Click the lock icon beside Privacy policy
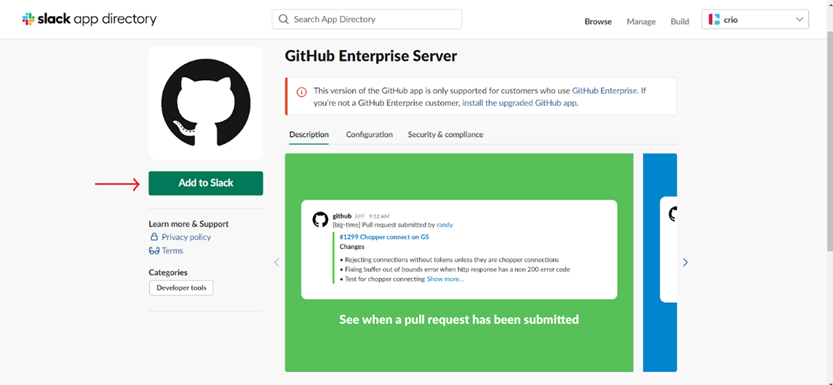The height and width of the screenshot is (385, 833). [154, 237]
